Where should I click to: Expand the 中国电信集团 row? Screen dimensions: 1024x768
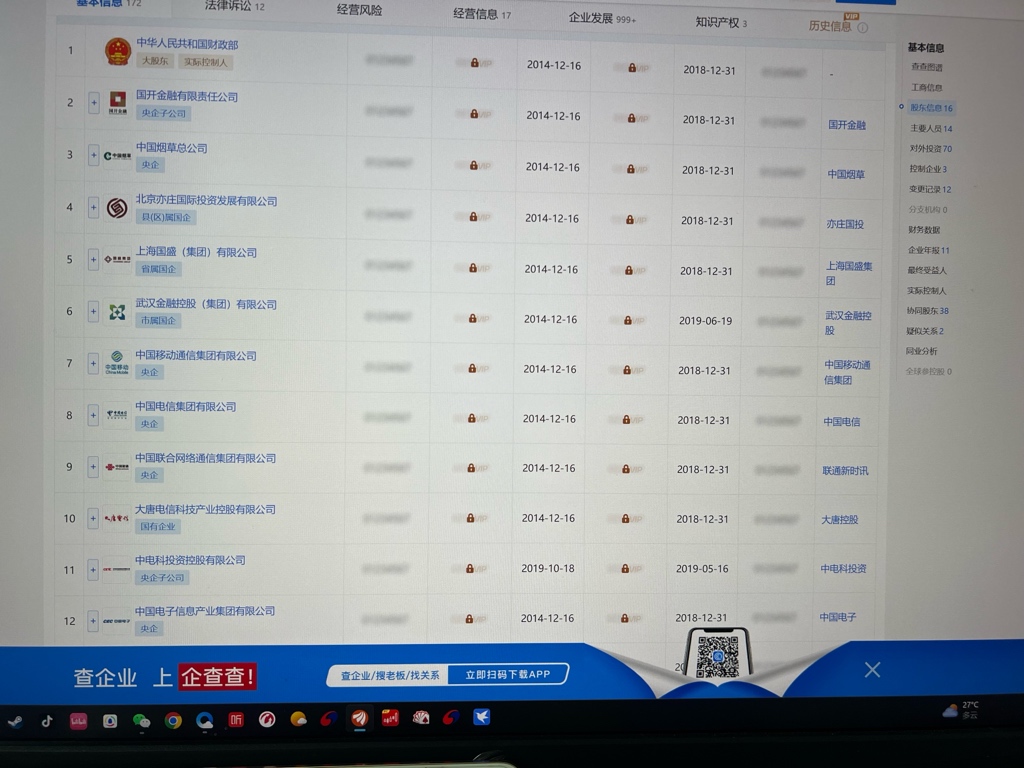tap(93, 415)
